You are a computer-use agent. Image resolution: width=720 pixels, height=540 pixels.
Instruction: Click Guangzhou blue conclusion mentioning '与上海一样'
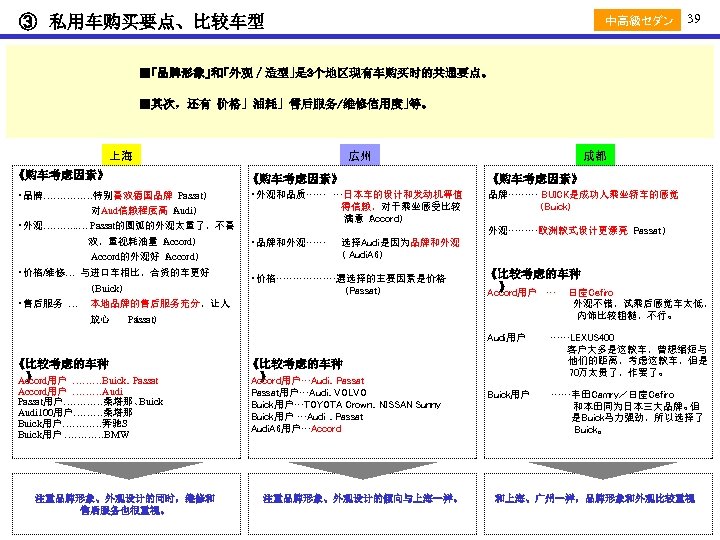360,498
